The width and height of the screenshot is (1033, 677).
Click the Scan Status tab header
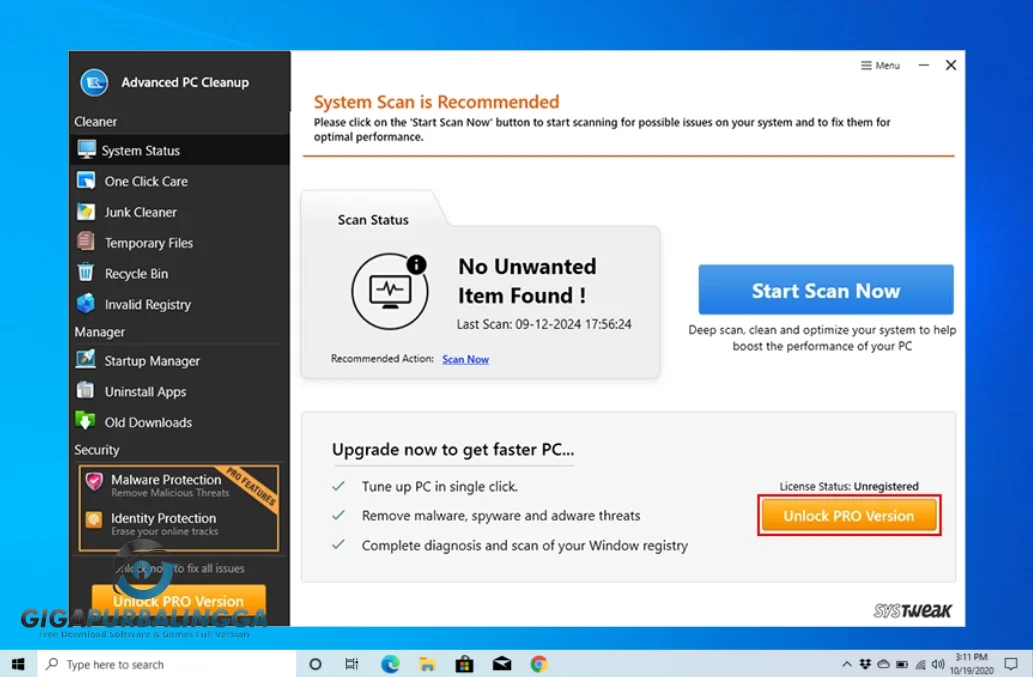pos(373,220)
